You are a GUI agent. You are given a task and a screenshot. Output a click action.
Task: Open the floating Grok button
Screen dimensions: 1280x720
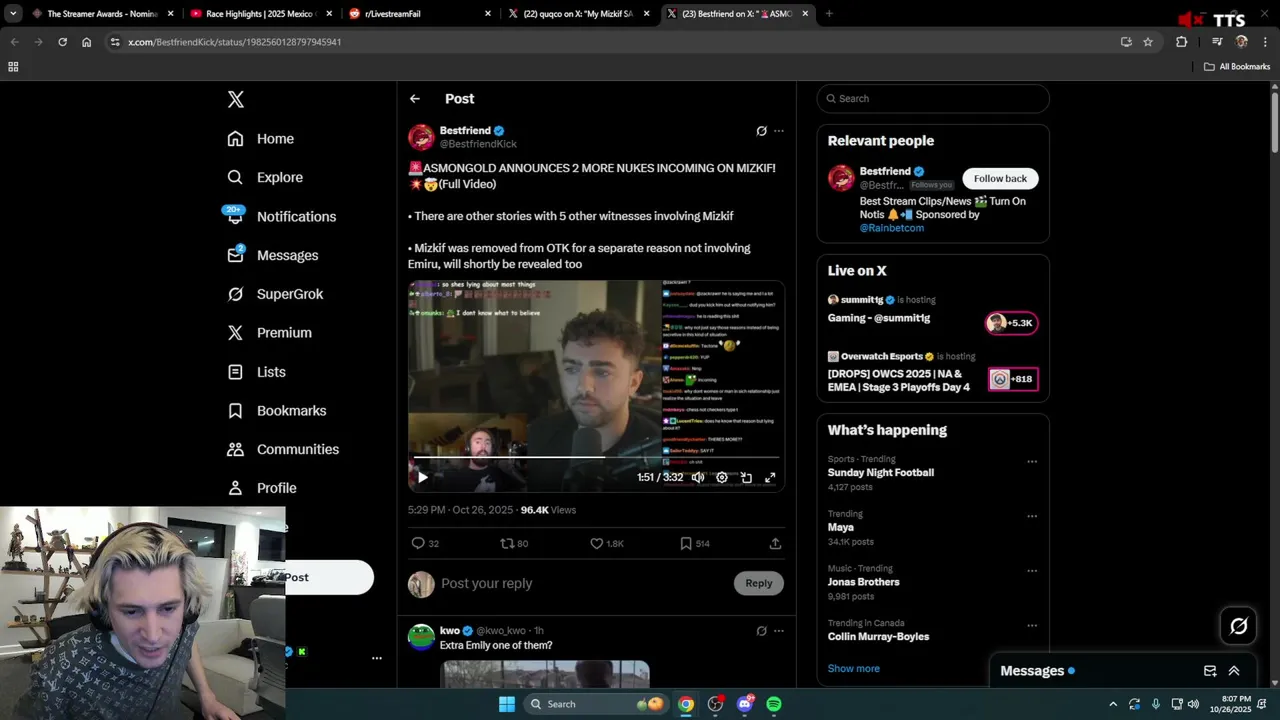pyautogui.click(x=1239, y=626)
